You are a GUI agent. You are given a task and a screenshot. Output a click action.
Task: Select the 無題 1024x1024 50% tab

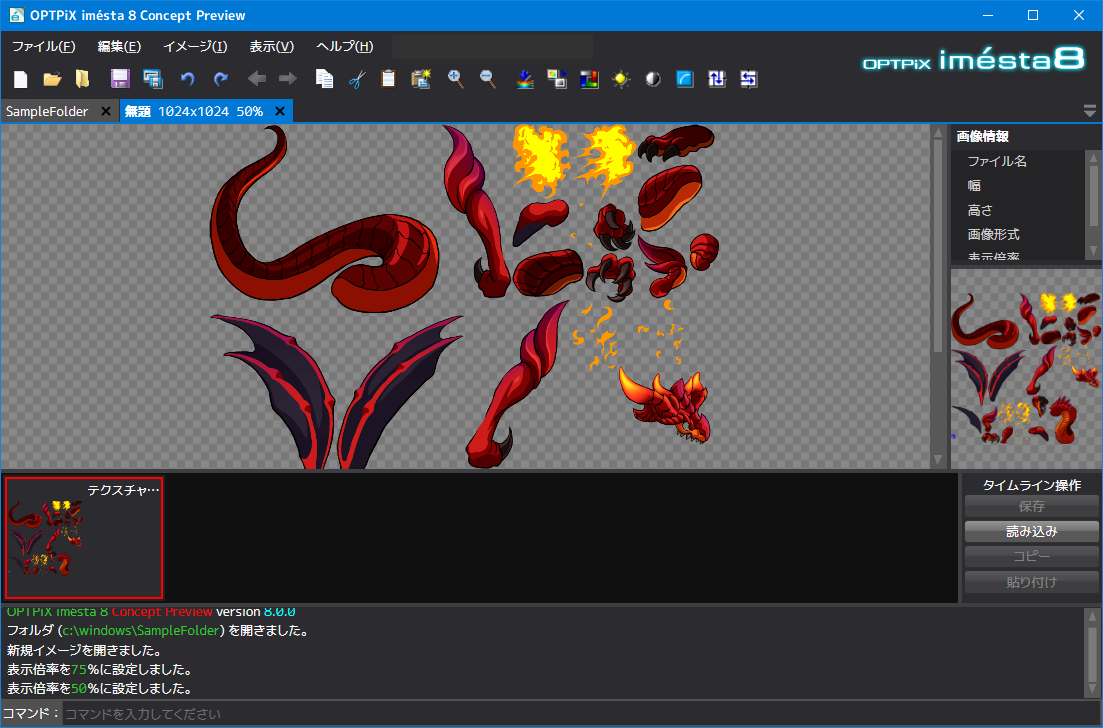(x=194, y=111)
